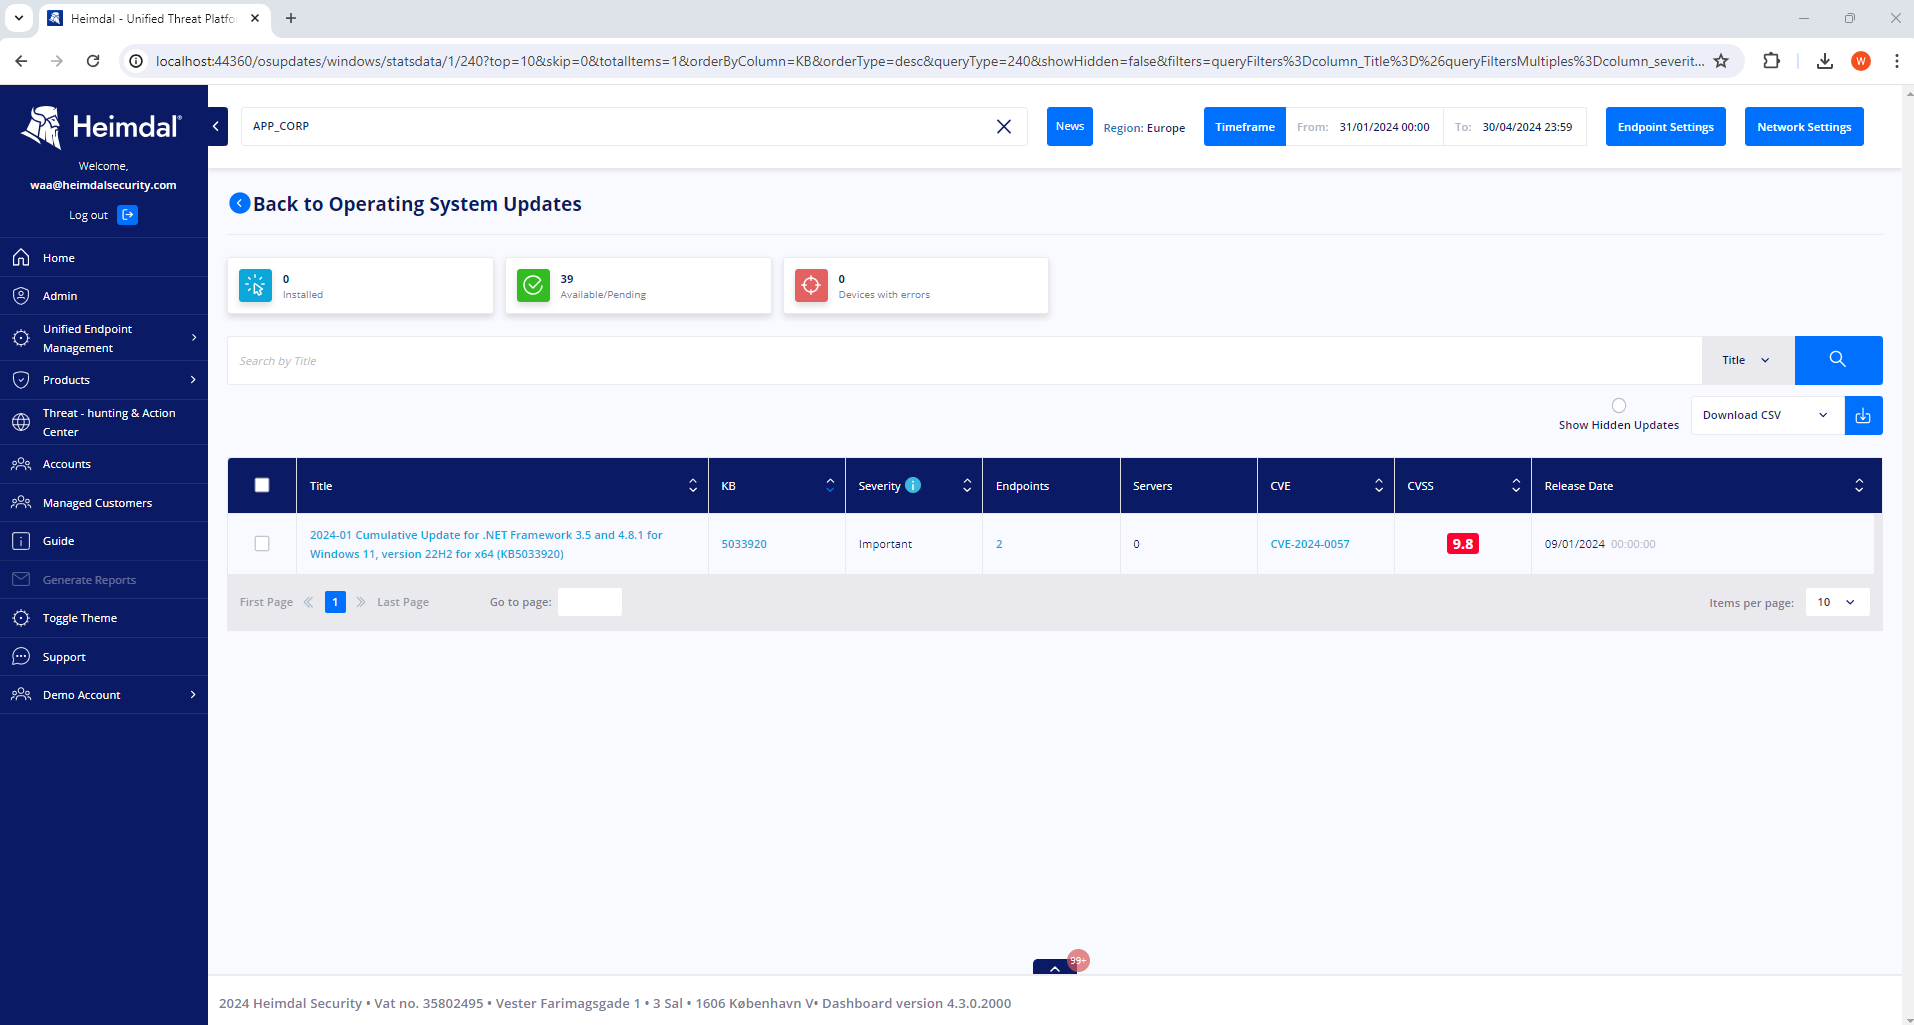Sort table by Title column arrows
1914x1025 pixels.
(693, 485)
